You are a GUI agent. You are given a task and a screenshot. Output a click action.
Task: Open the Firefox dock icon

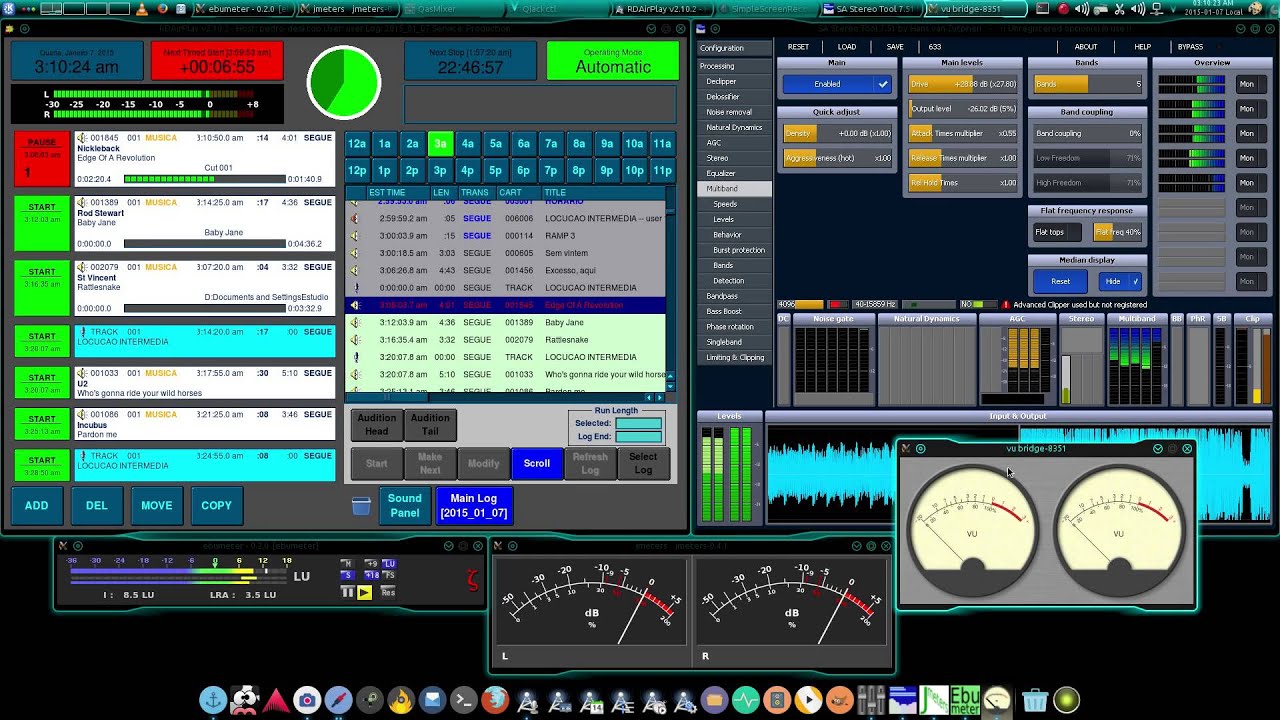495,700
